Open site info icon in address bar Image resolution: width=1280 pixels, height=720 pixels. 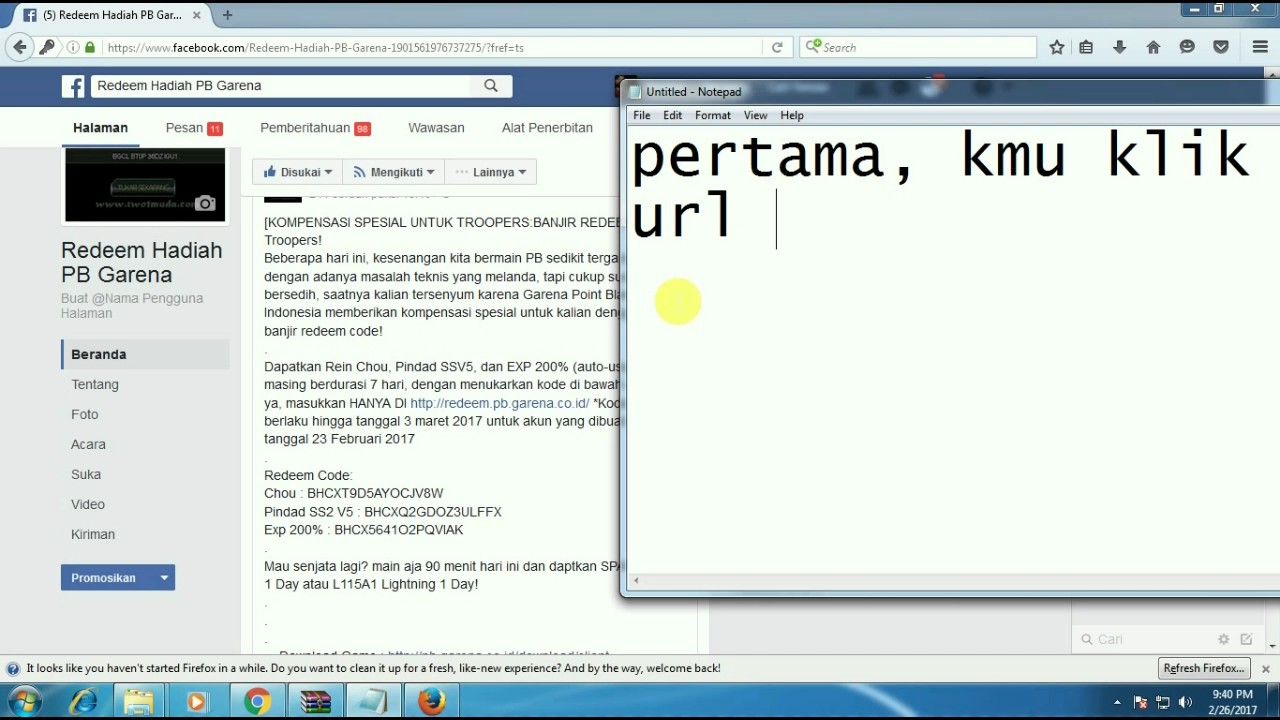click(x=73, y=47)
